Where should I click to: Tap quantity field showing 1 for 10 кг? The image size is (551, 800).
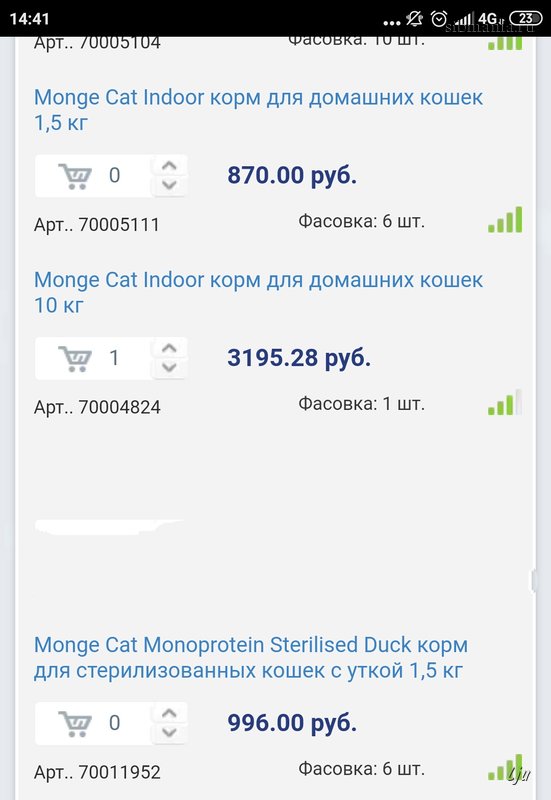[x=114, y=358]
